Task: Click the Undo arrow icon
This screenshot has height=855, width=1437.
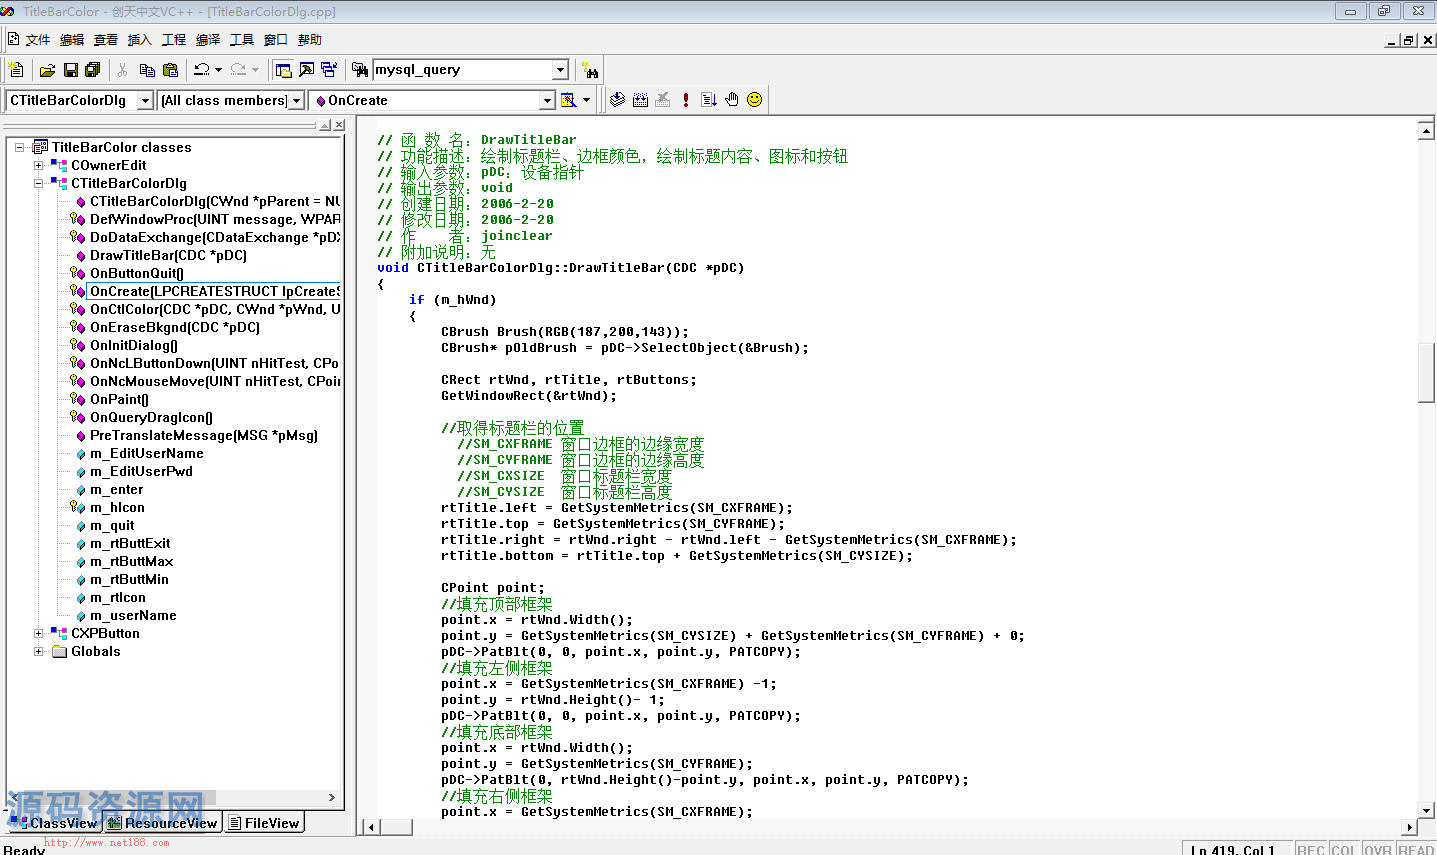Action: [202, 70]
